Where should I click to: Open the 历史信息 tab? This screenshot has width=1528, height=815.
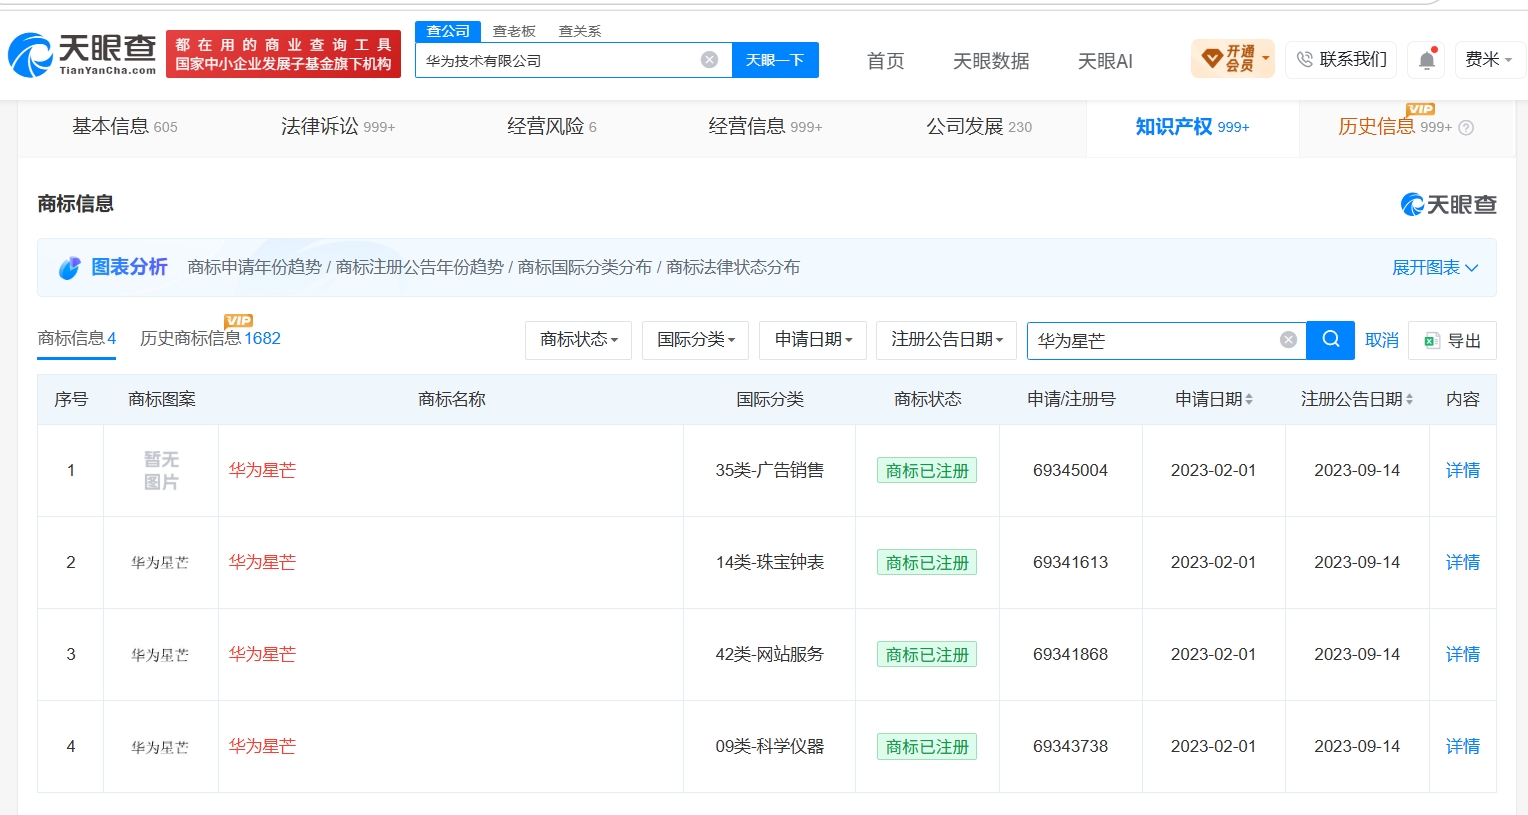click(1395, 127)
